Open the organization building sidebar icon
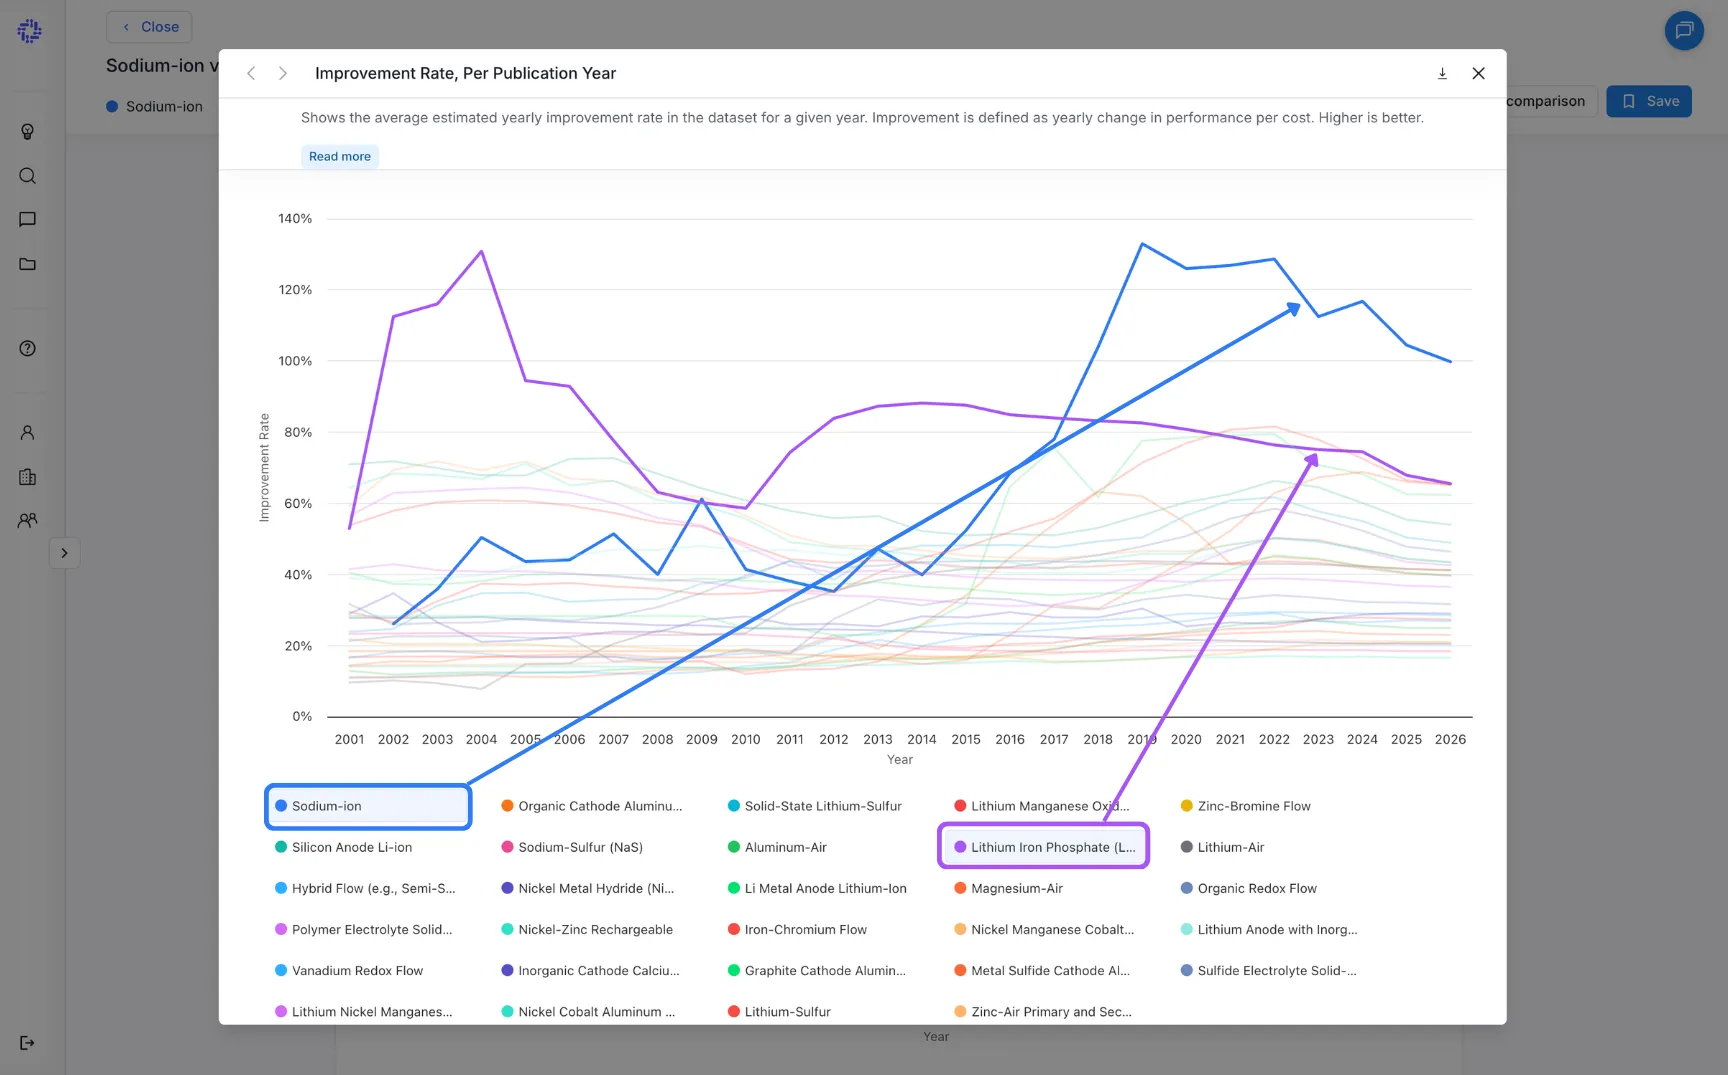The image size is (1728, 1075). [x=28, y=477]
